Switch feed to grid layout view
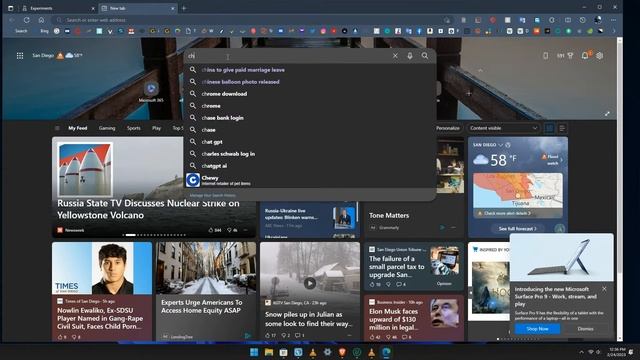 point(549,128)
